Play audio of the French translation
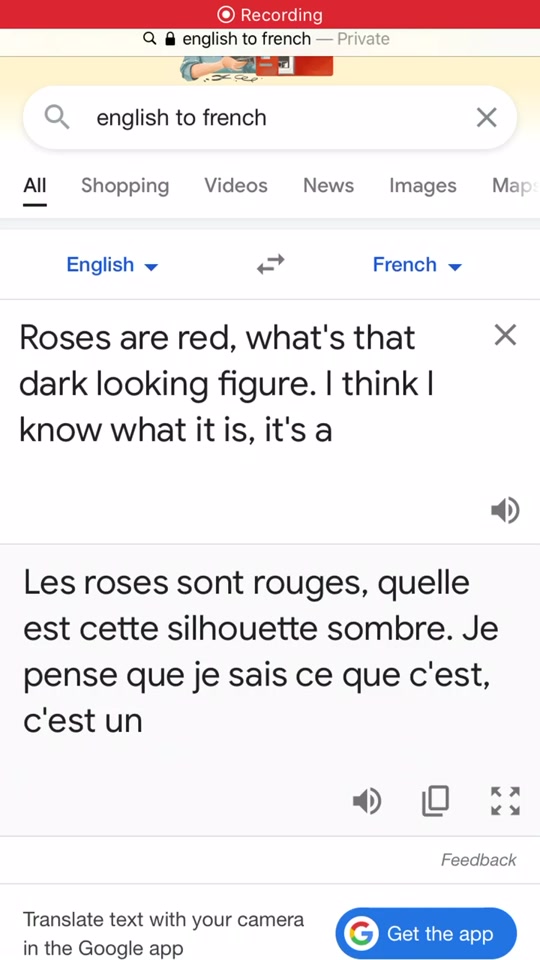This screenshot has height=960, width=540. (367, 801)
